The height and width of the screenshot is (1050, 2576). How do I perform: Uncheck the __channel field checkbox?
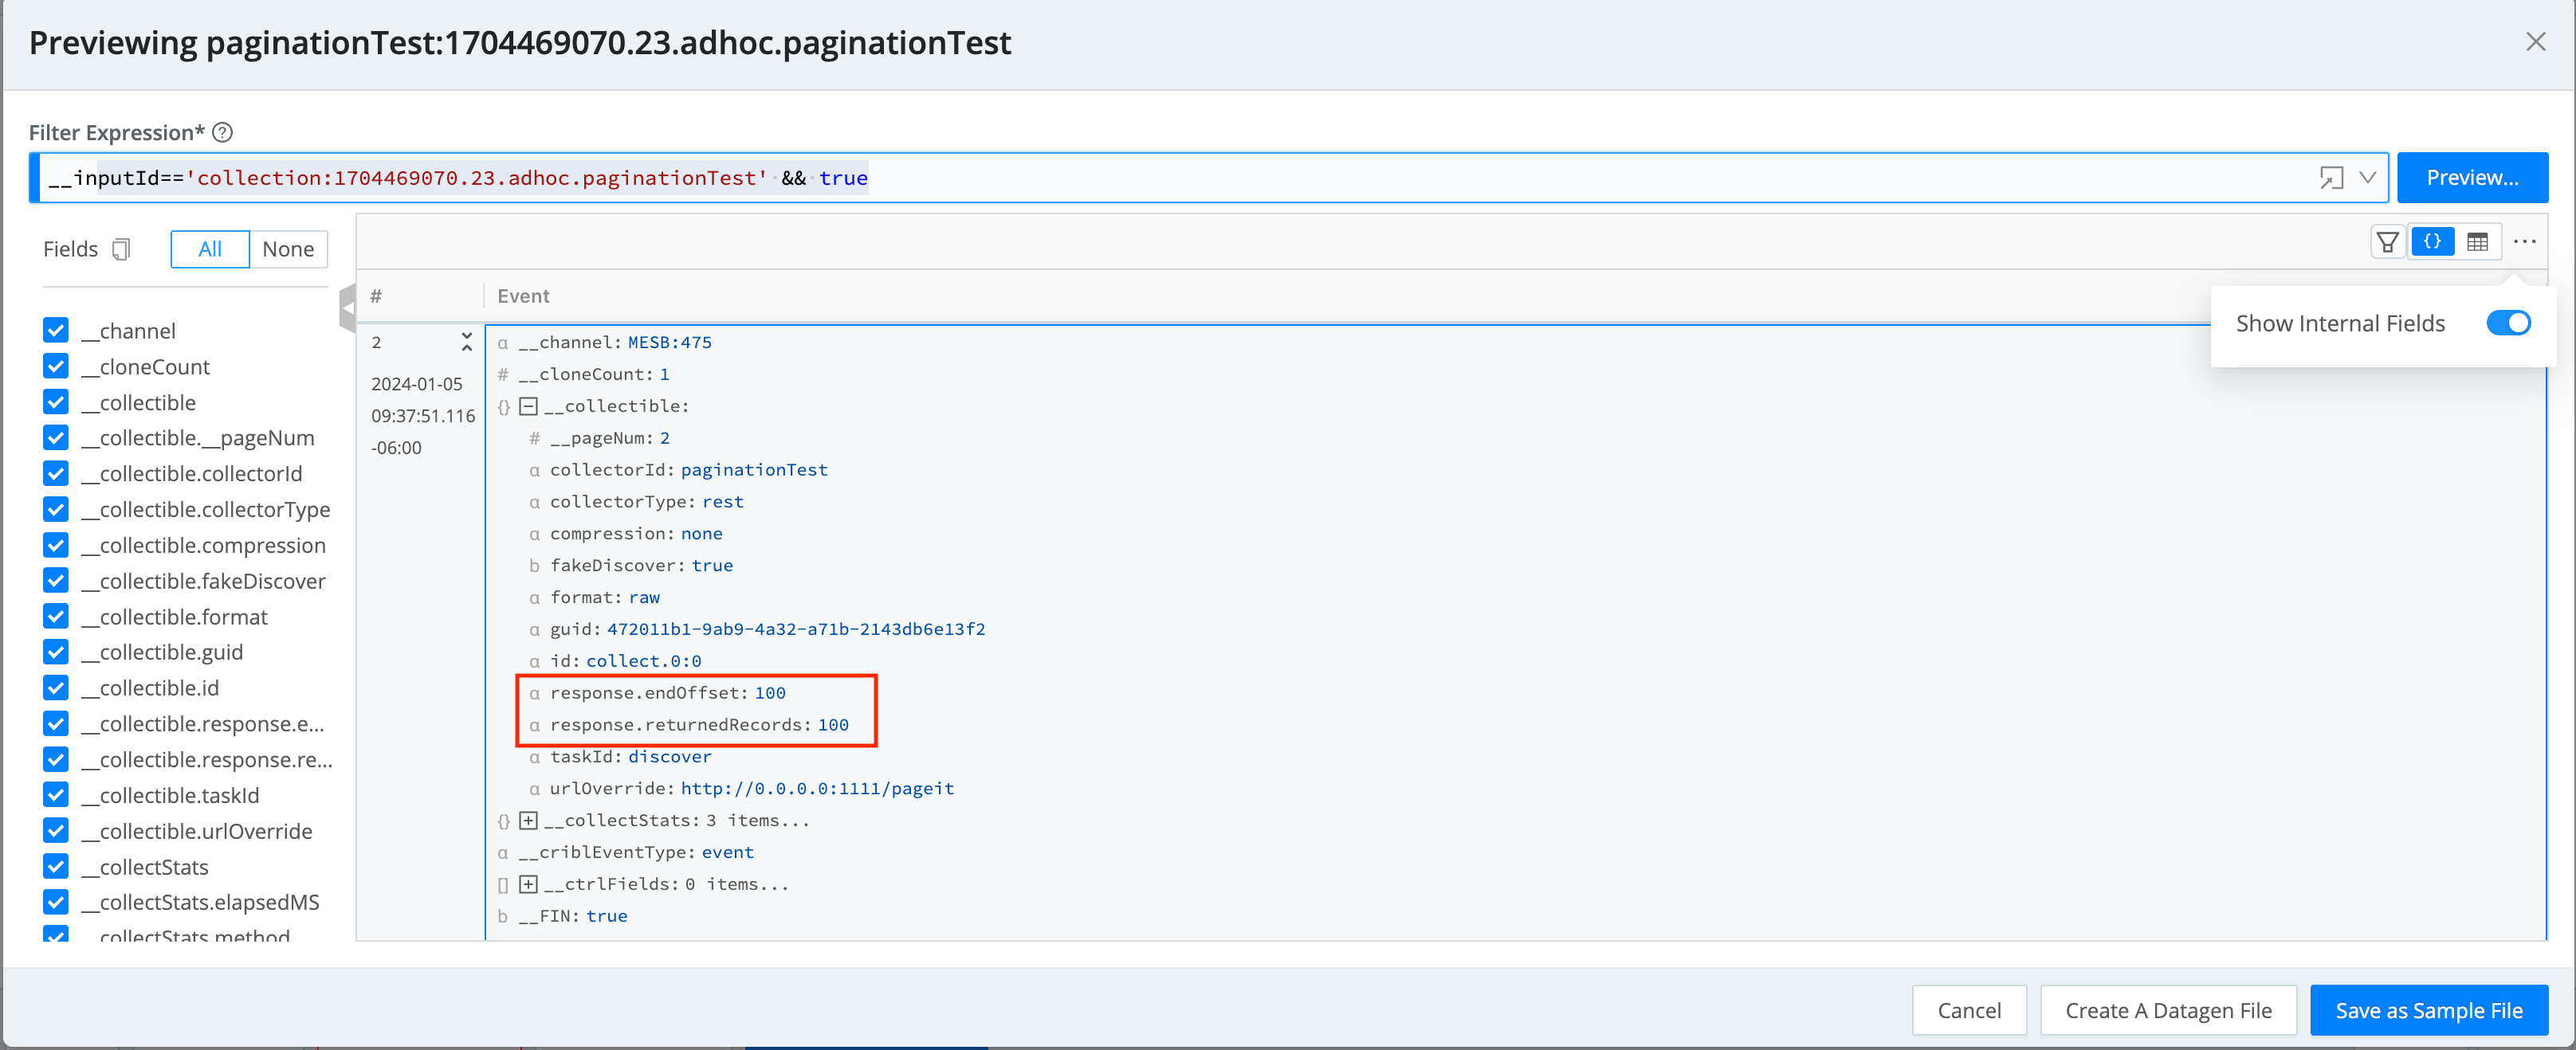[56, 330]
